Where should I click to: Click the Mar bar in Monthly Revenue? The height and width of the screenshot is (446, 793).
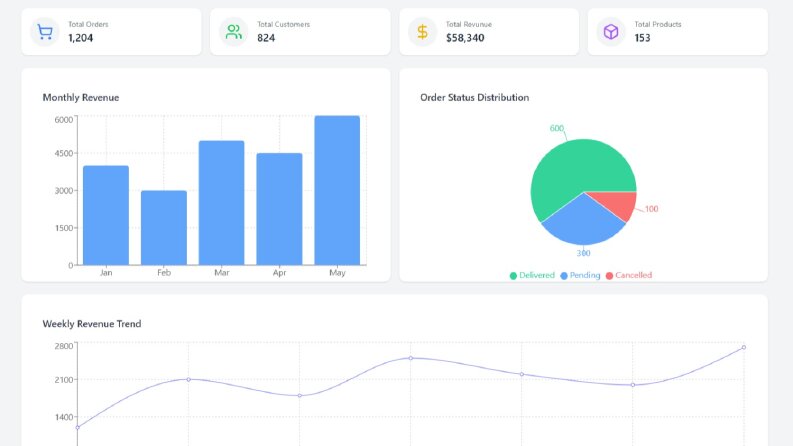coord(222,203)
